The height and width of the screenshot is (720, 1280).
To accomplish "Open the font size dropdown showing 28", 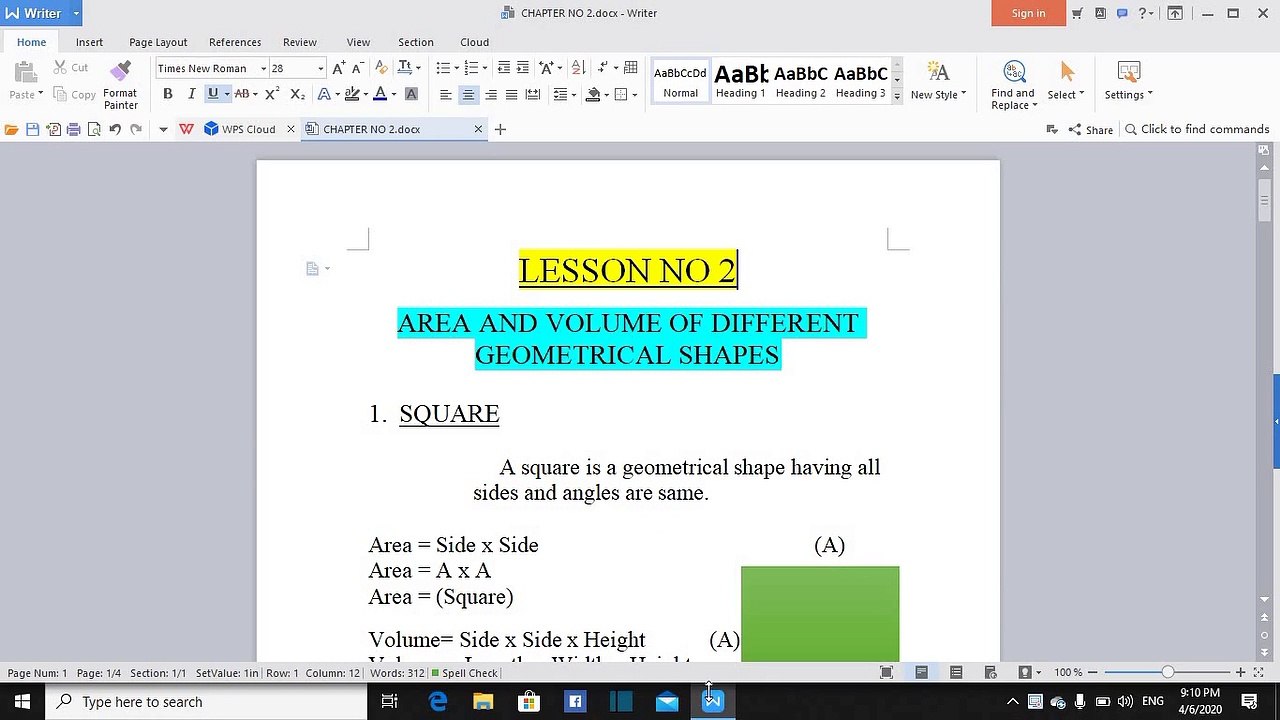I will click(320, 68).
